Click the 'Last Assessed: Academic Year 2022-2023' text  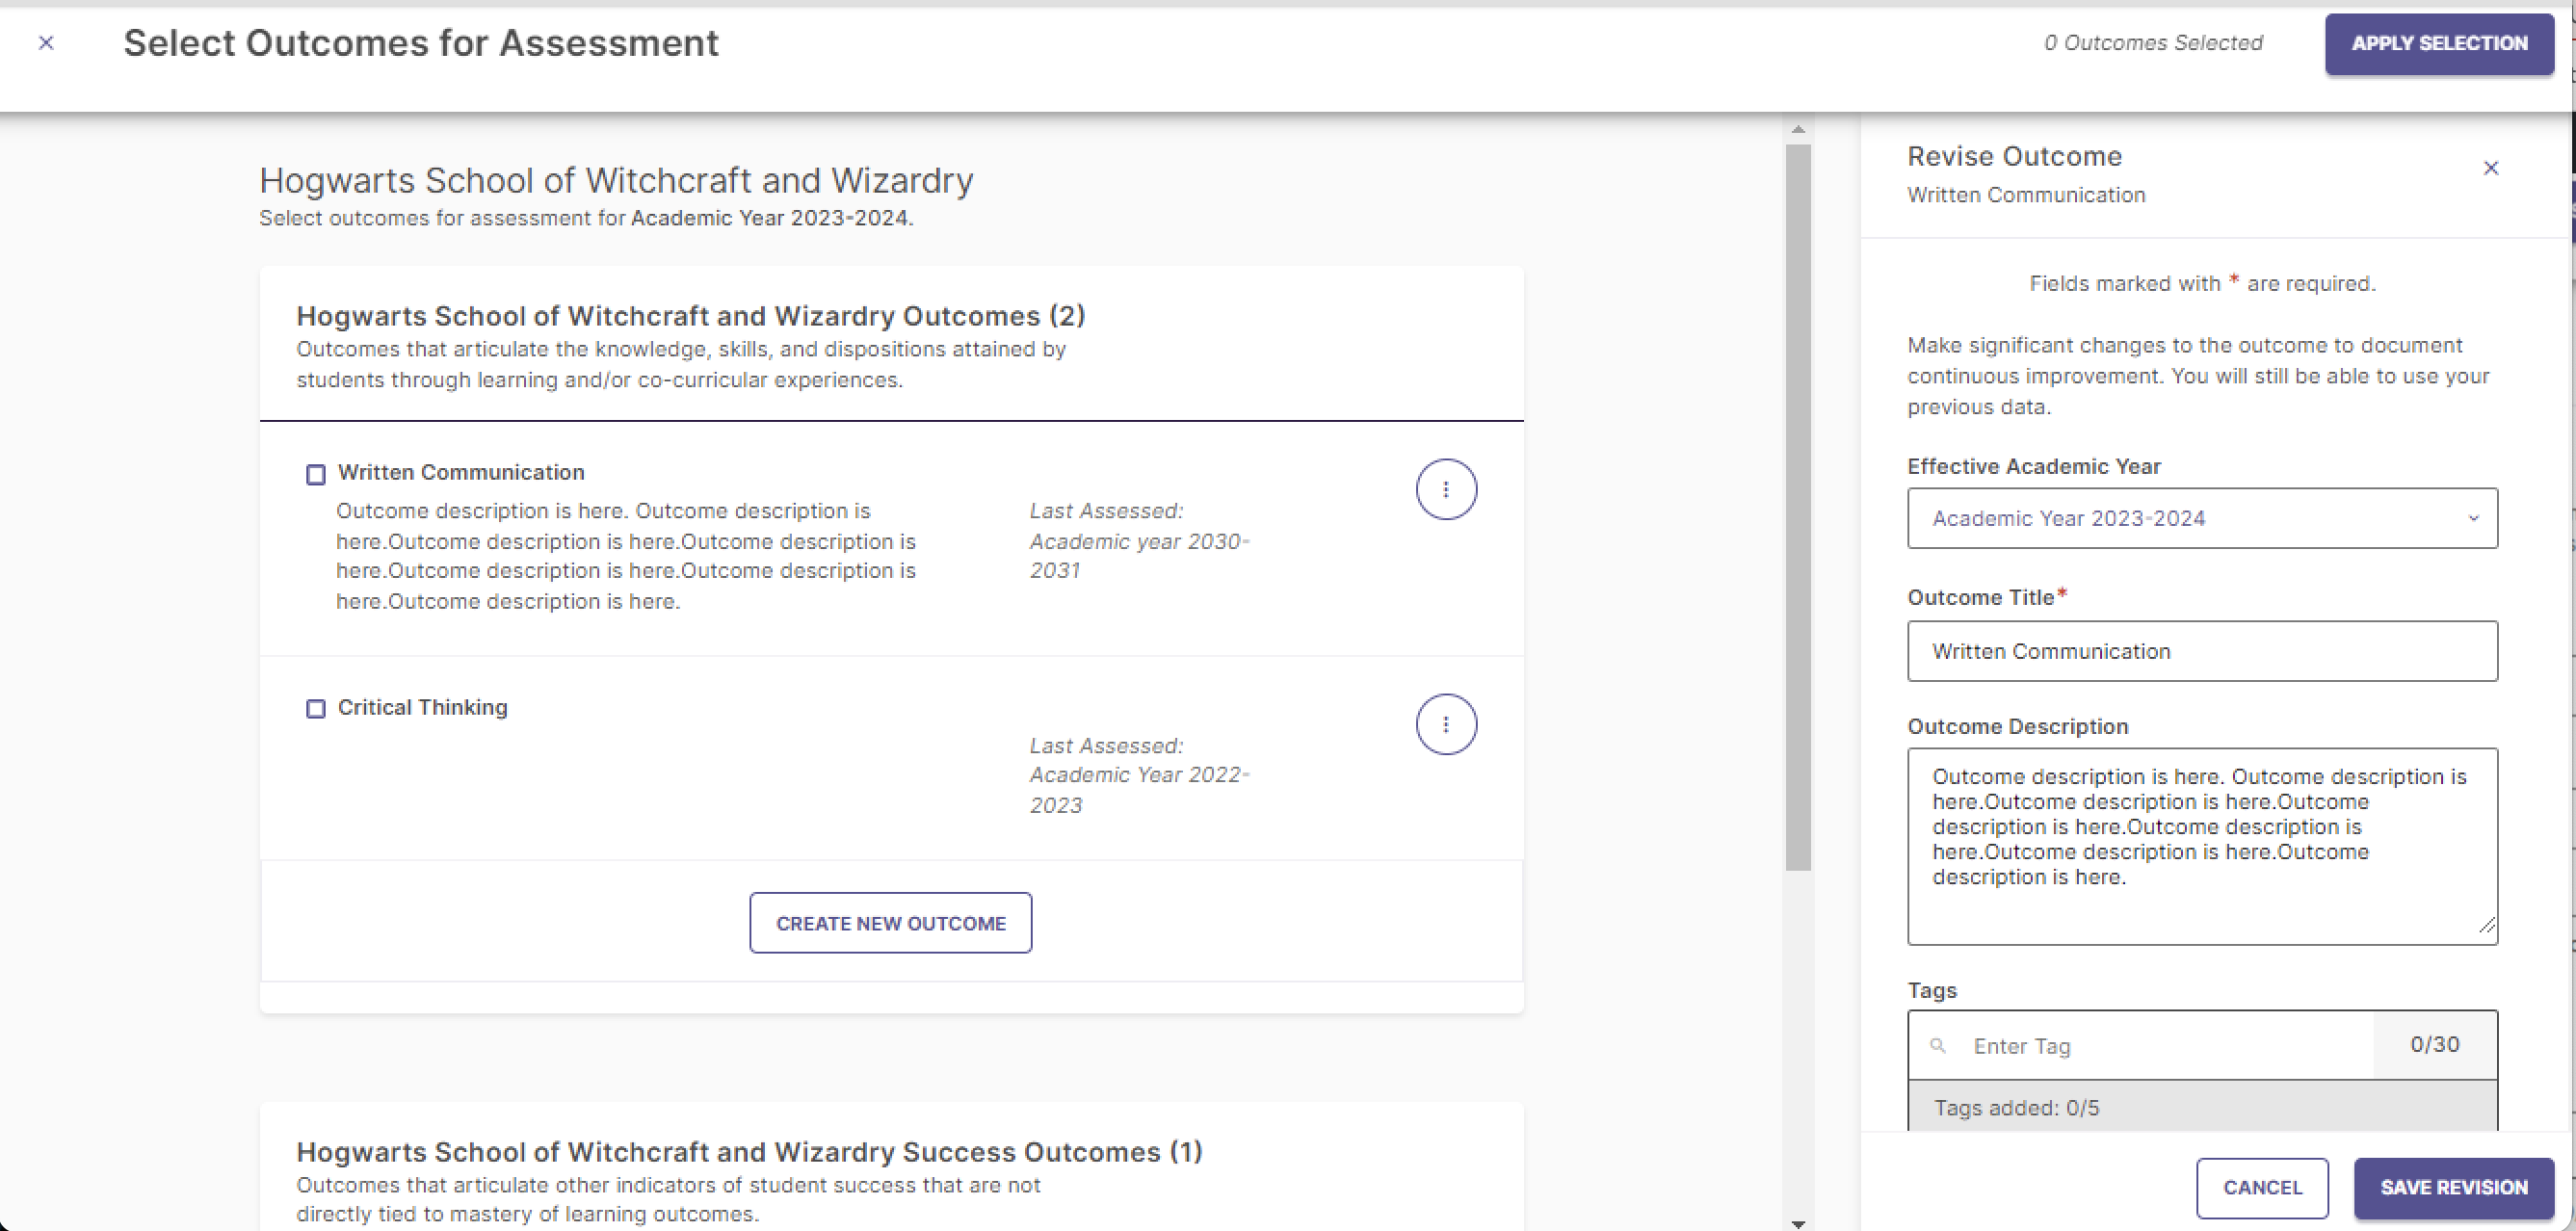click(x=1140, y=775)
